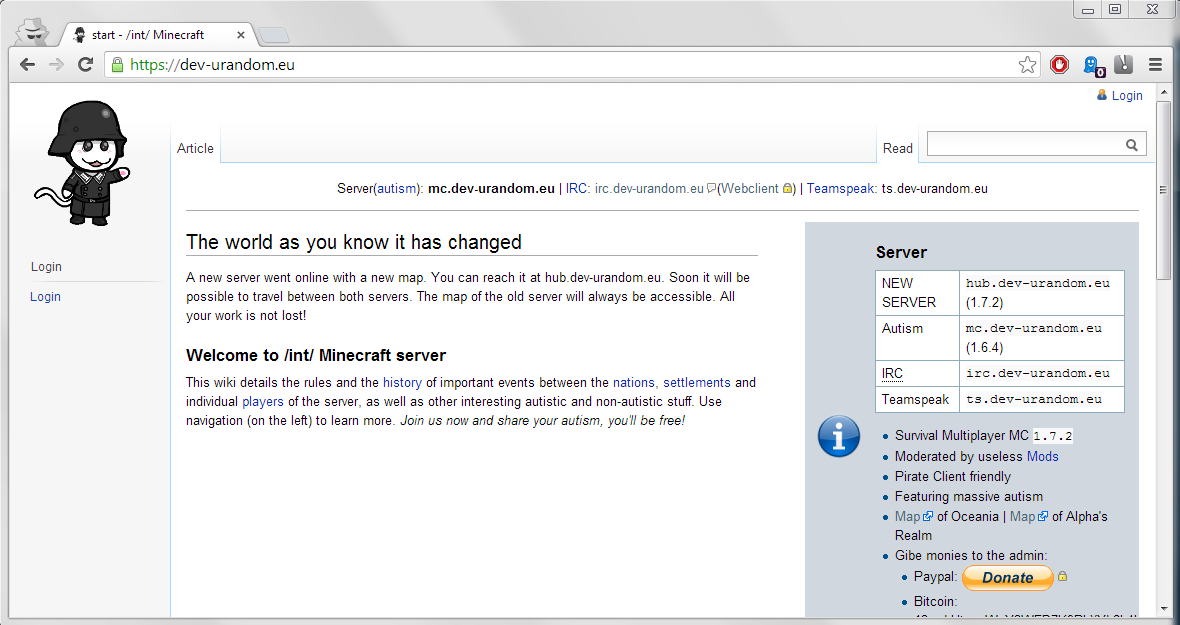Click Pirate Client friendly list item

click(953, 476)
